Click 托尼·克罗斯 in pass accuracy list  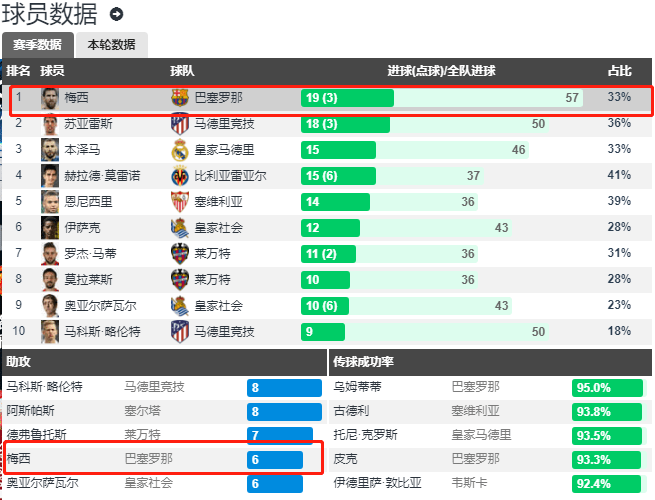tap(365, 435)
